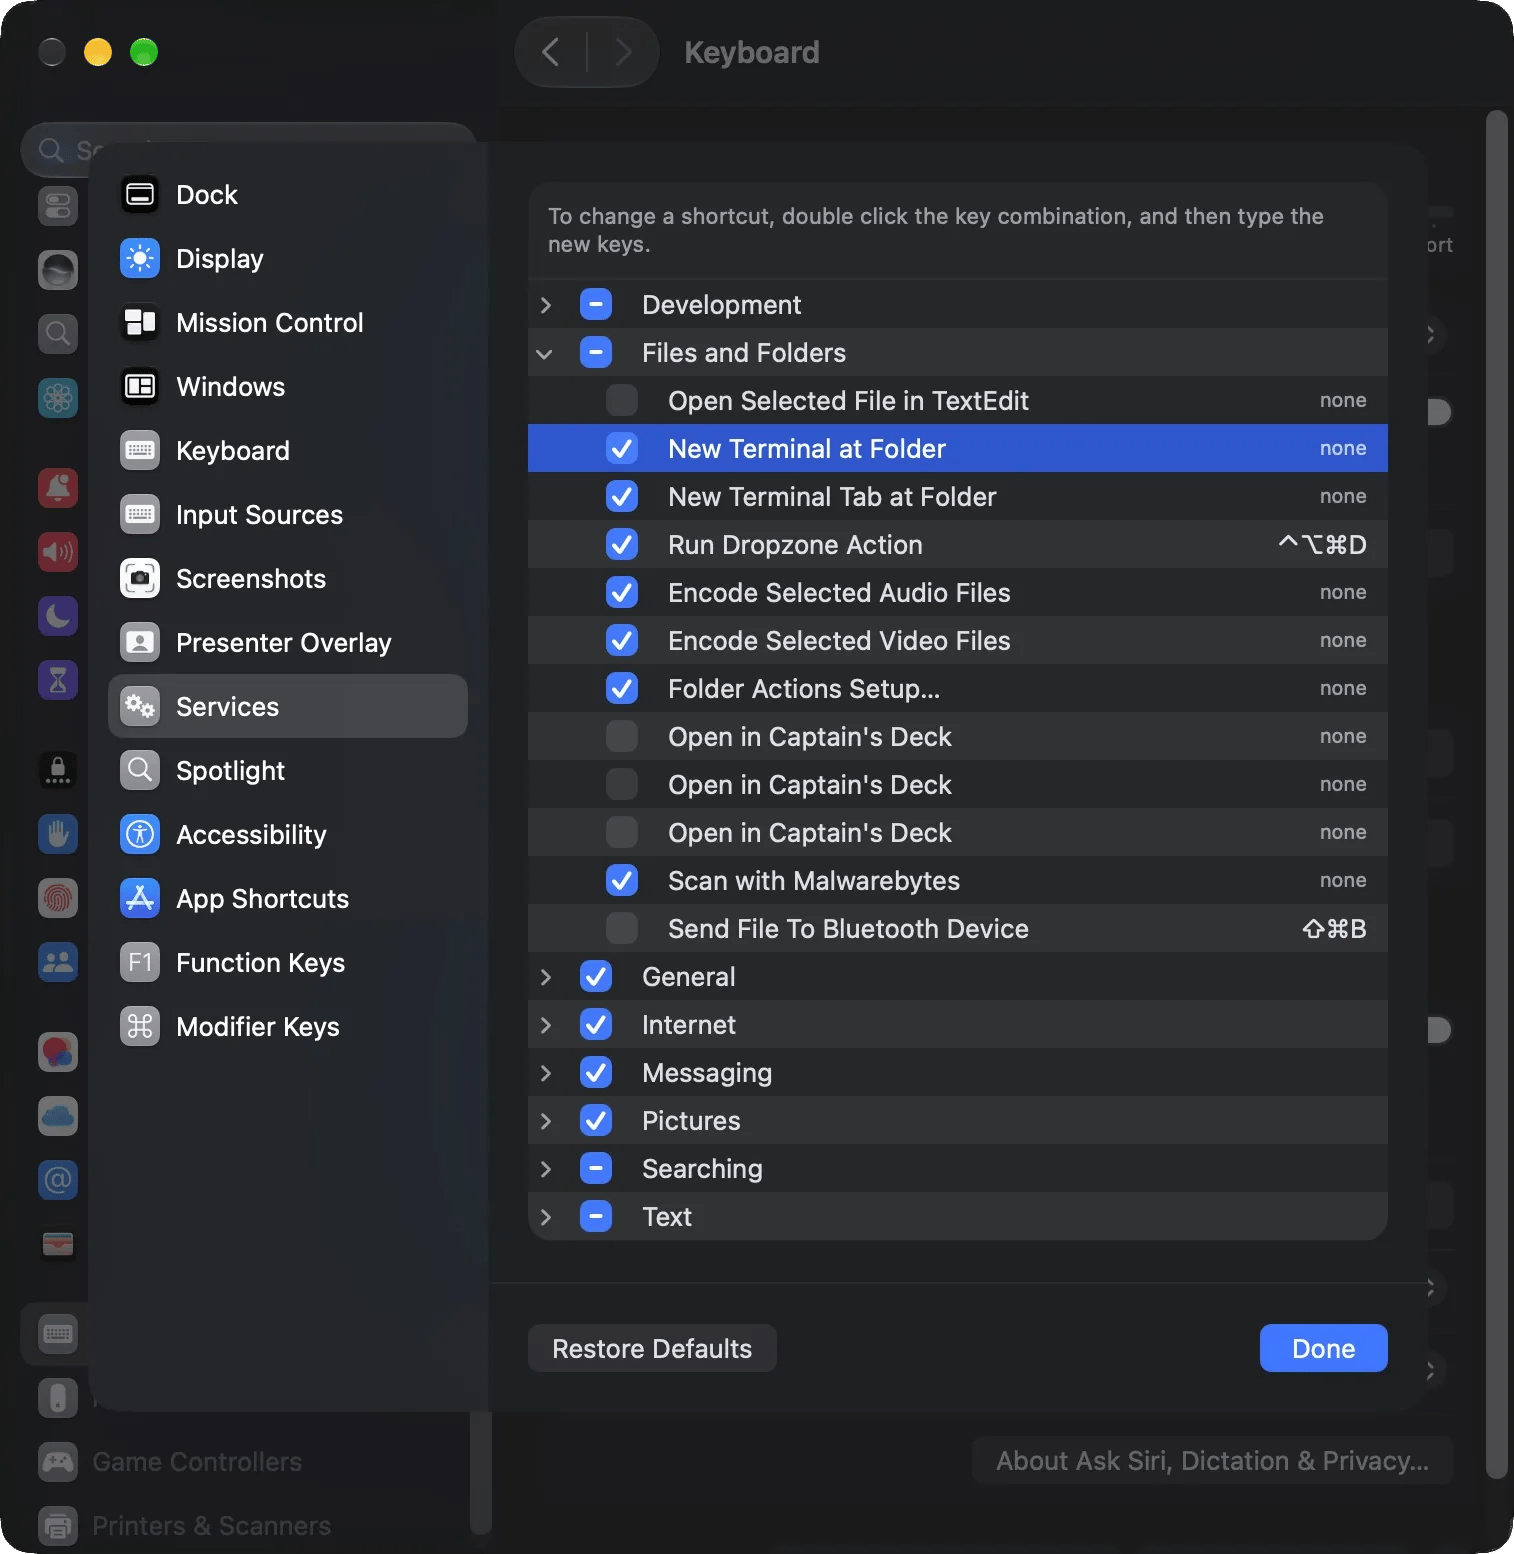Expand the Development group
The height and width of the screenshot is (1554, 1514).
click(546, 305)
